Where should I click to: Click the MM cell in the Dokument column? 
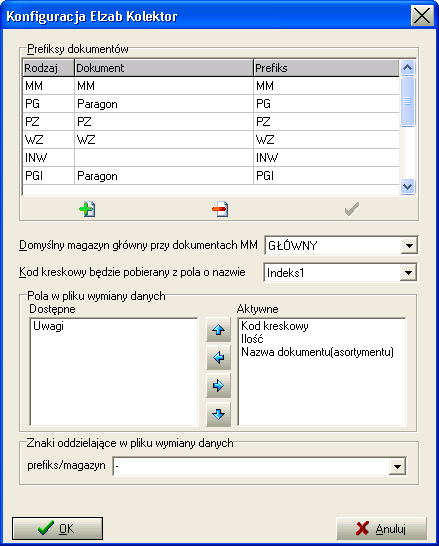coord(164,86)
